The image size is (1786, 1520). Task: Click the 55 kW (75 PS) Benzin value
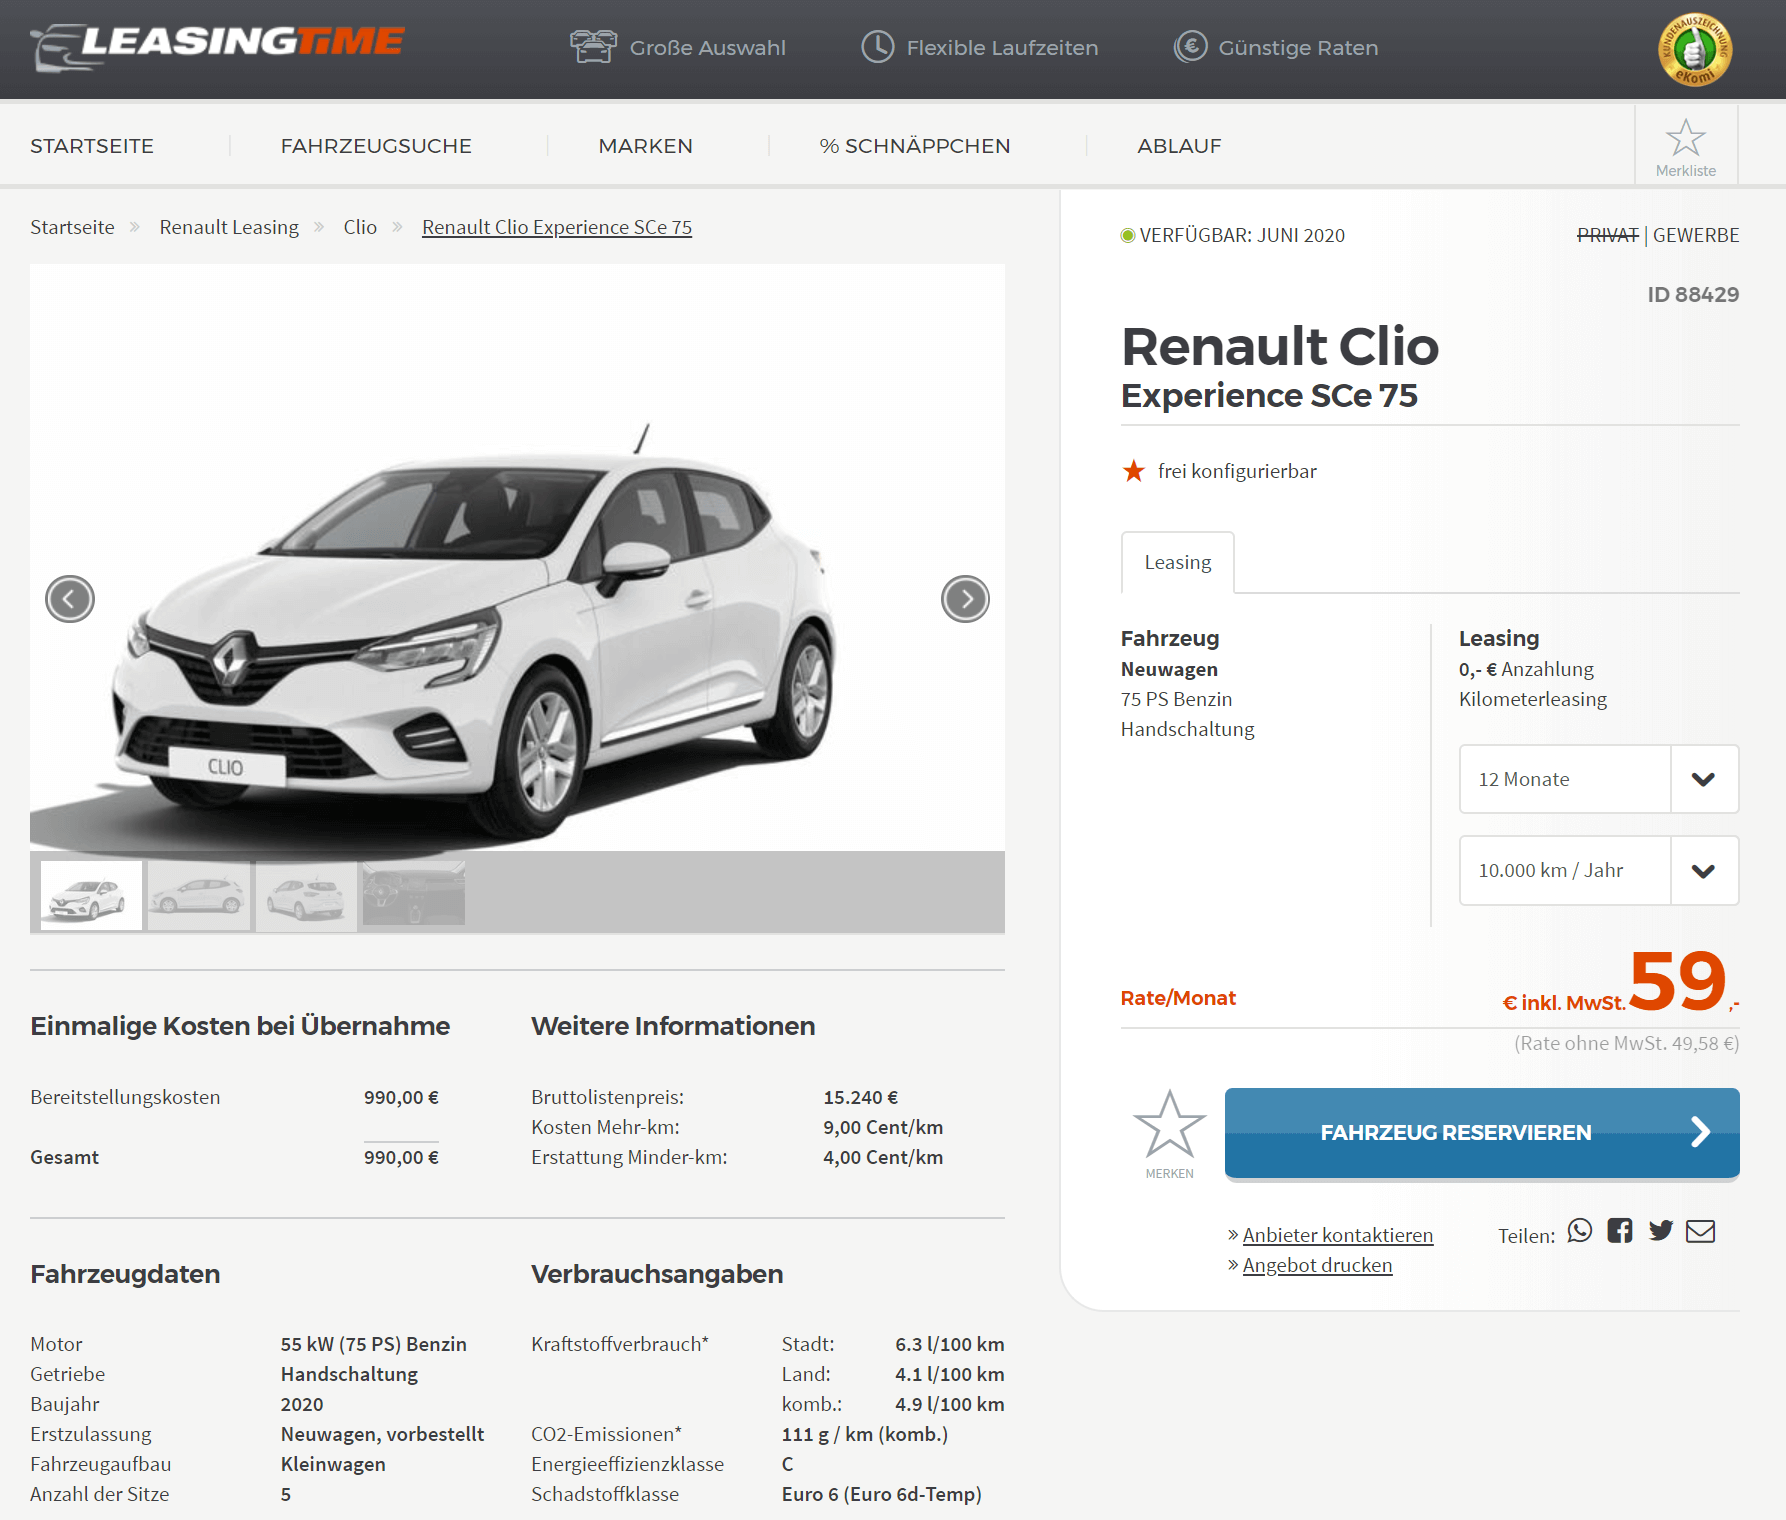(x=374, y=1344)
